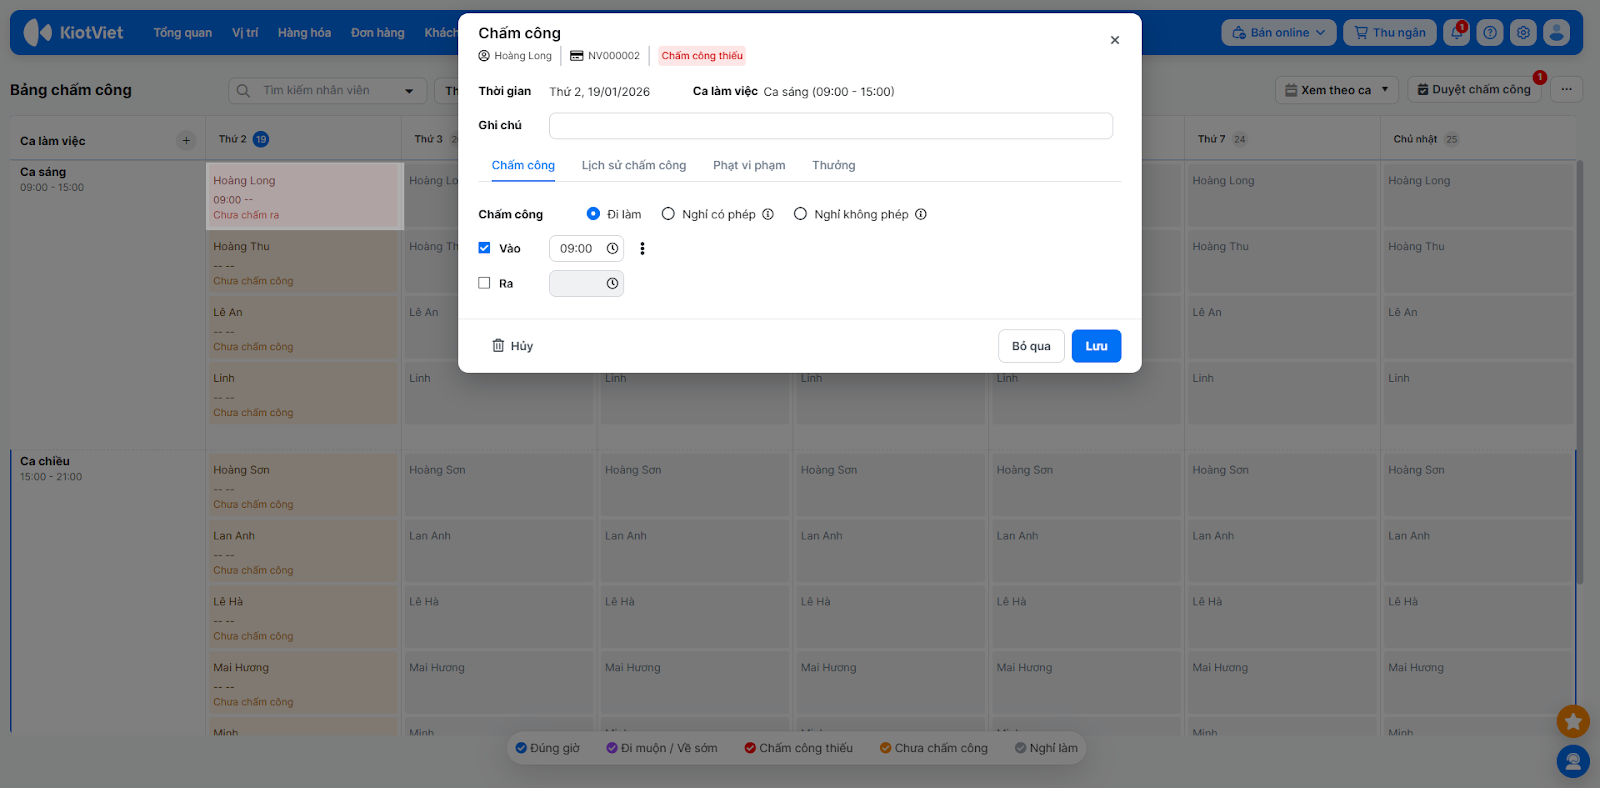Open the more options ellipsis button
Image resolution: width=1600 pixels, height=788 pixels.
[1567, 90]
